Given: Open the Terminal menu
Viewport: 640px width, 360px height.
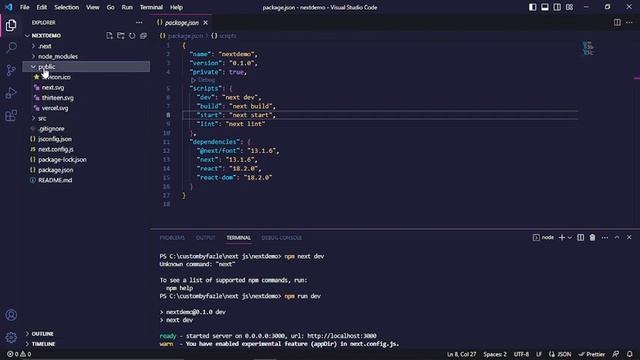Looking at the screenshot, I should pos(151,7).
